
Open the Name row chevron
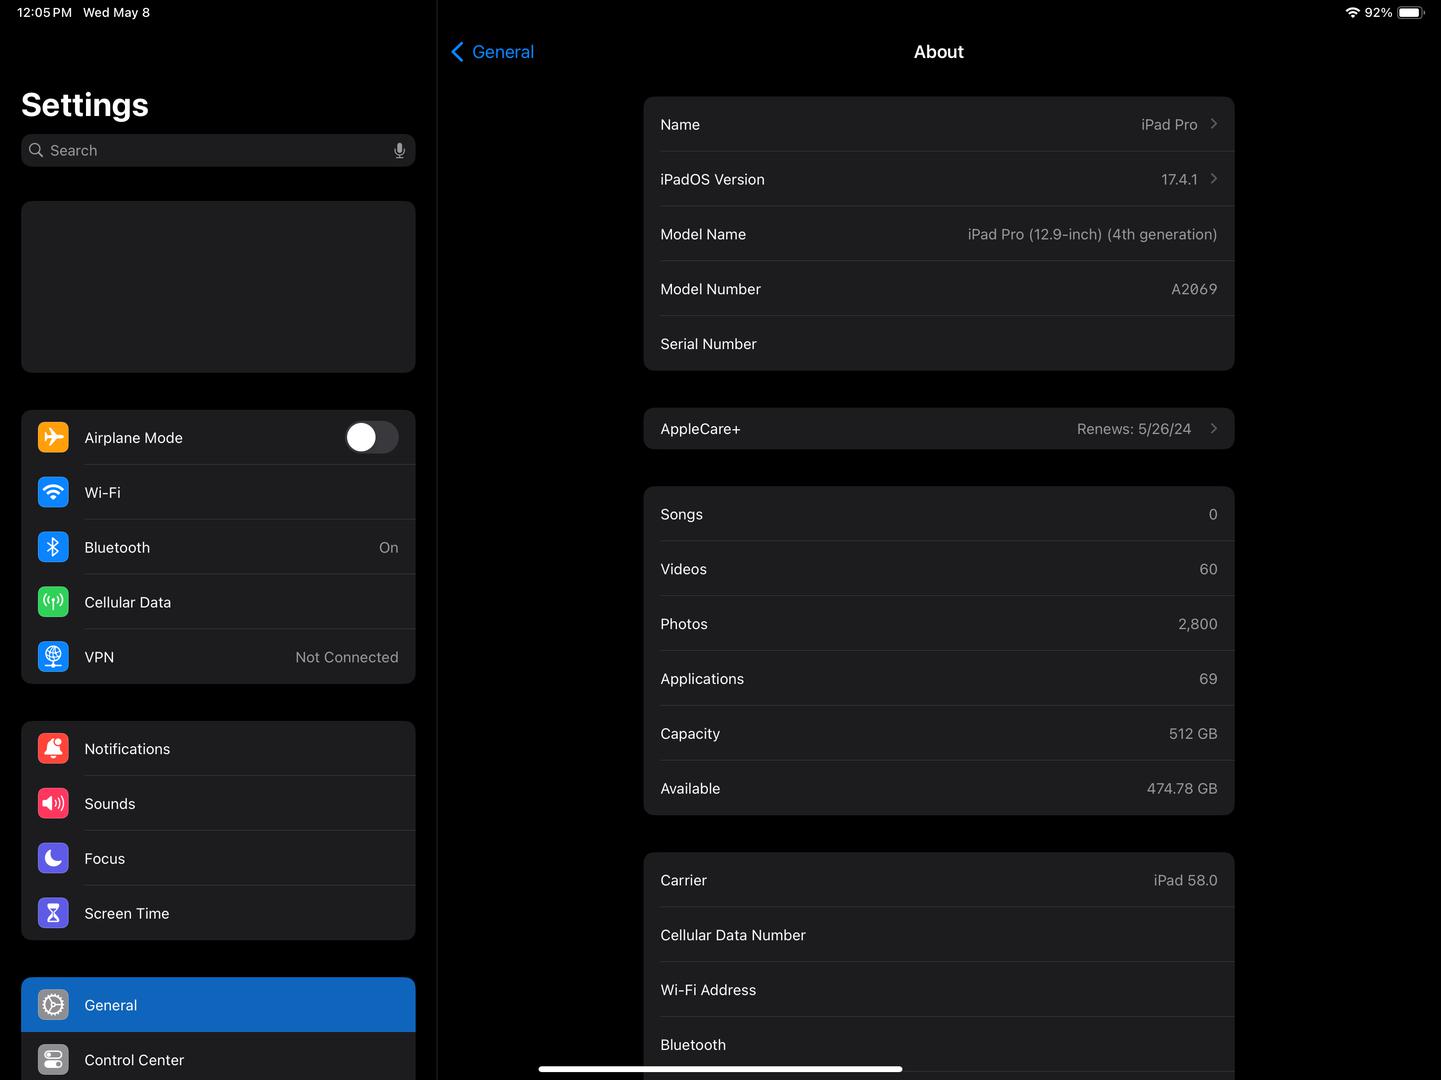coord(1214,124)
